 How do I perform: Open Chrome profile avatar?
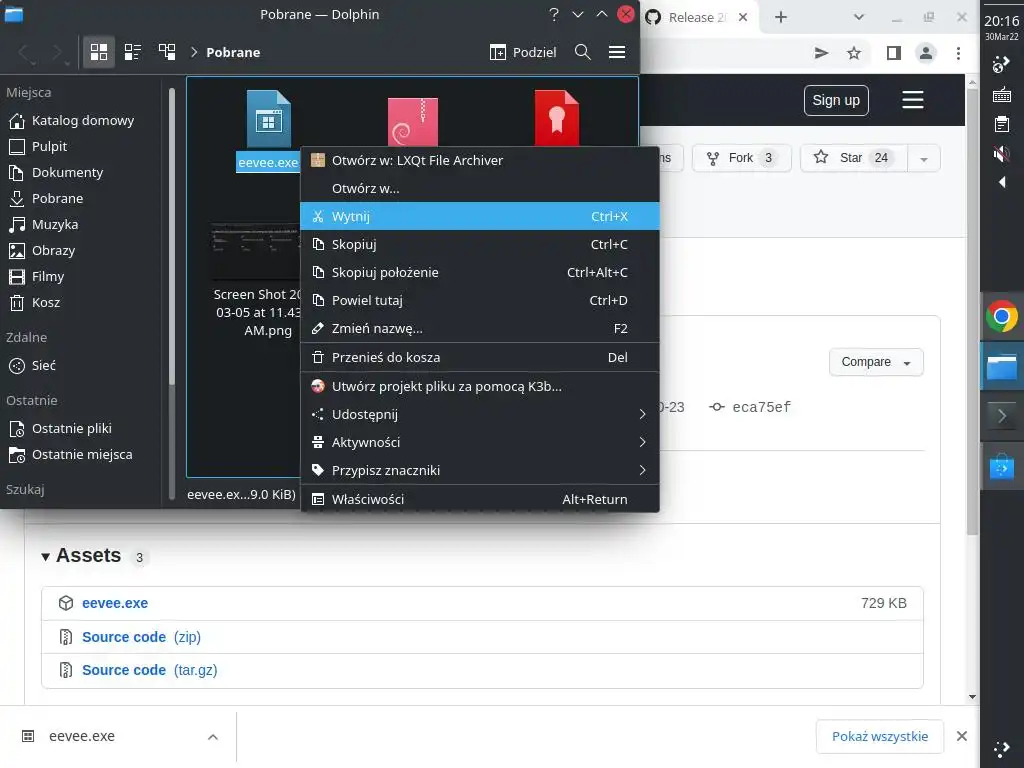[x=925, y=54]
